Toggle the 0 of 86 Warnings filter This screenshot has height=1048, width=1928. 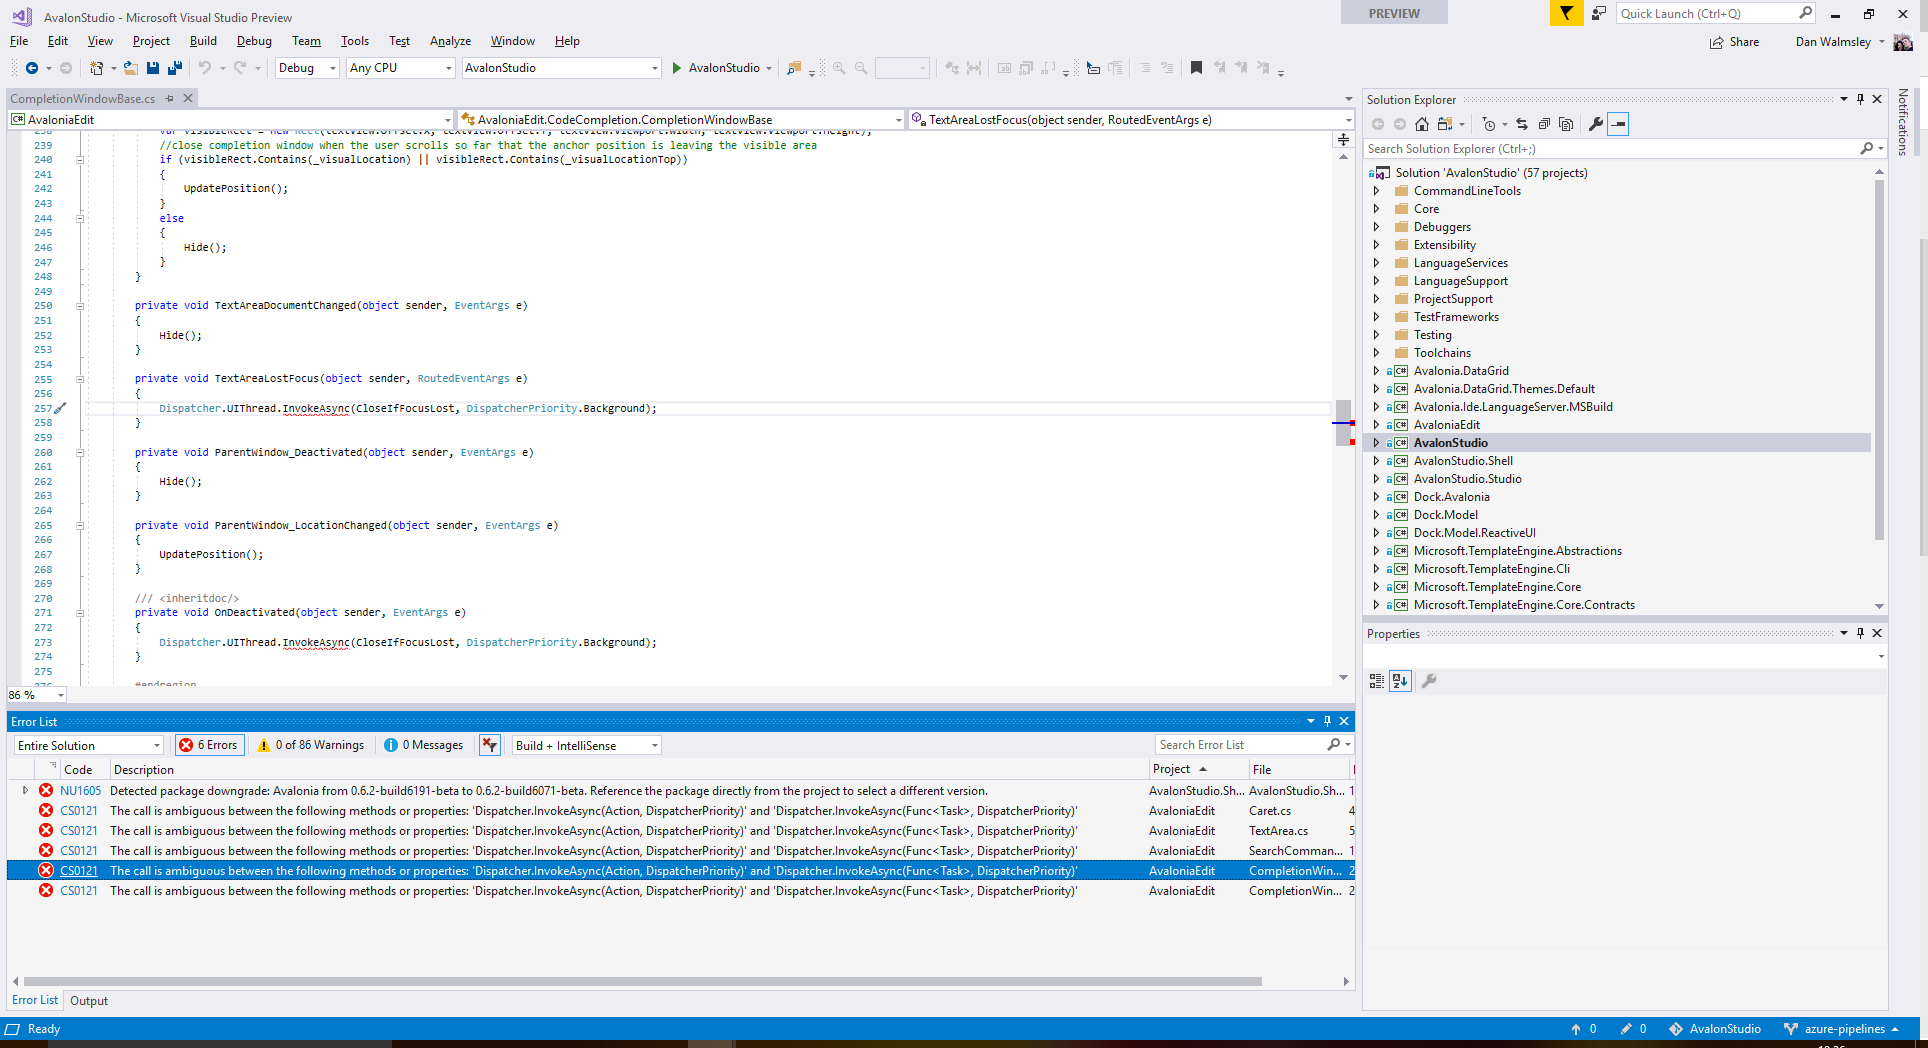(311, 745)
